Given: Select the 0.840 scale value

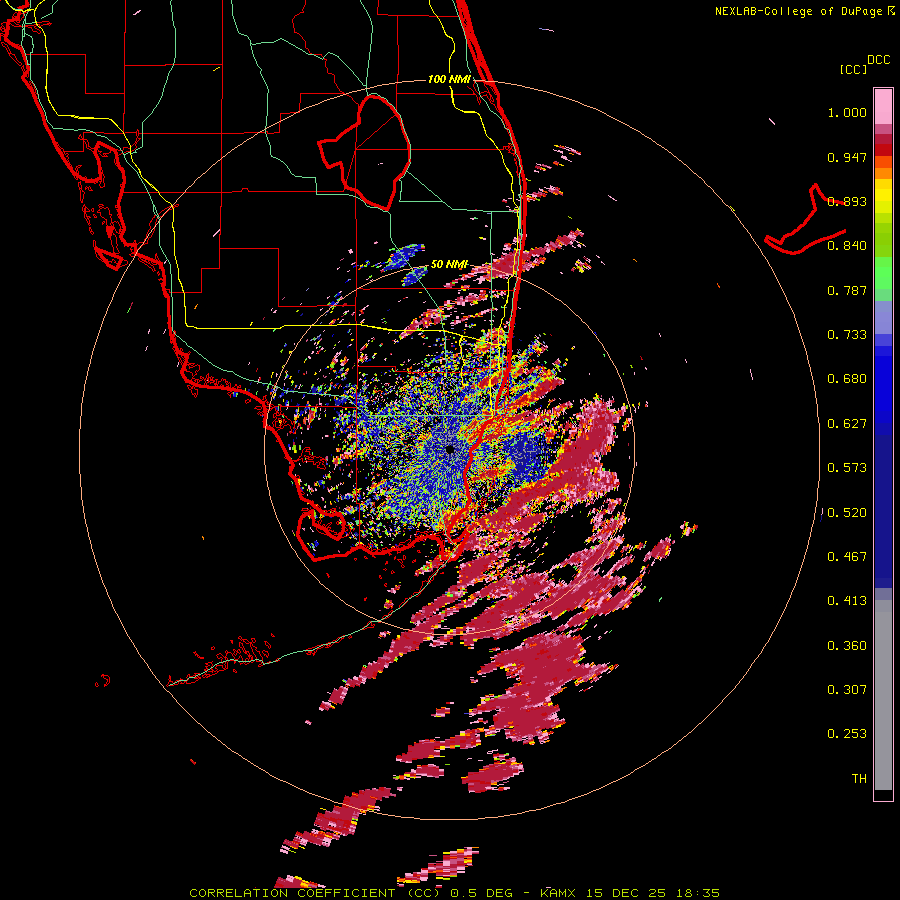Looking at the screenshot, I should point(847,246).
